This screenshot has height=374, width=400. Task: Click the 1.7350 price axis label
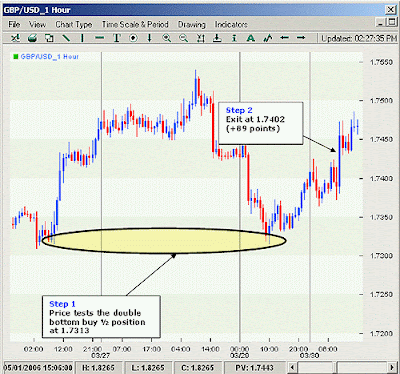pos(381,217)
